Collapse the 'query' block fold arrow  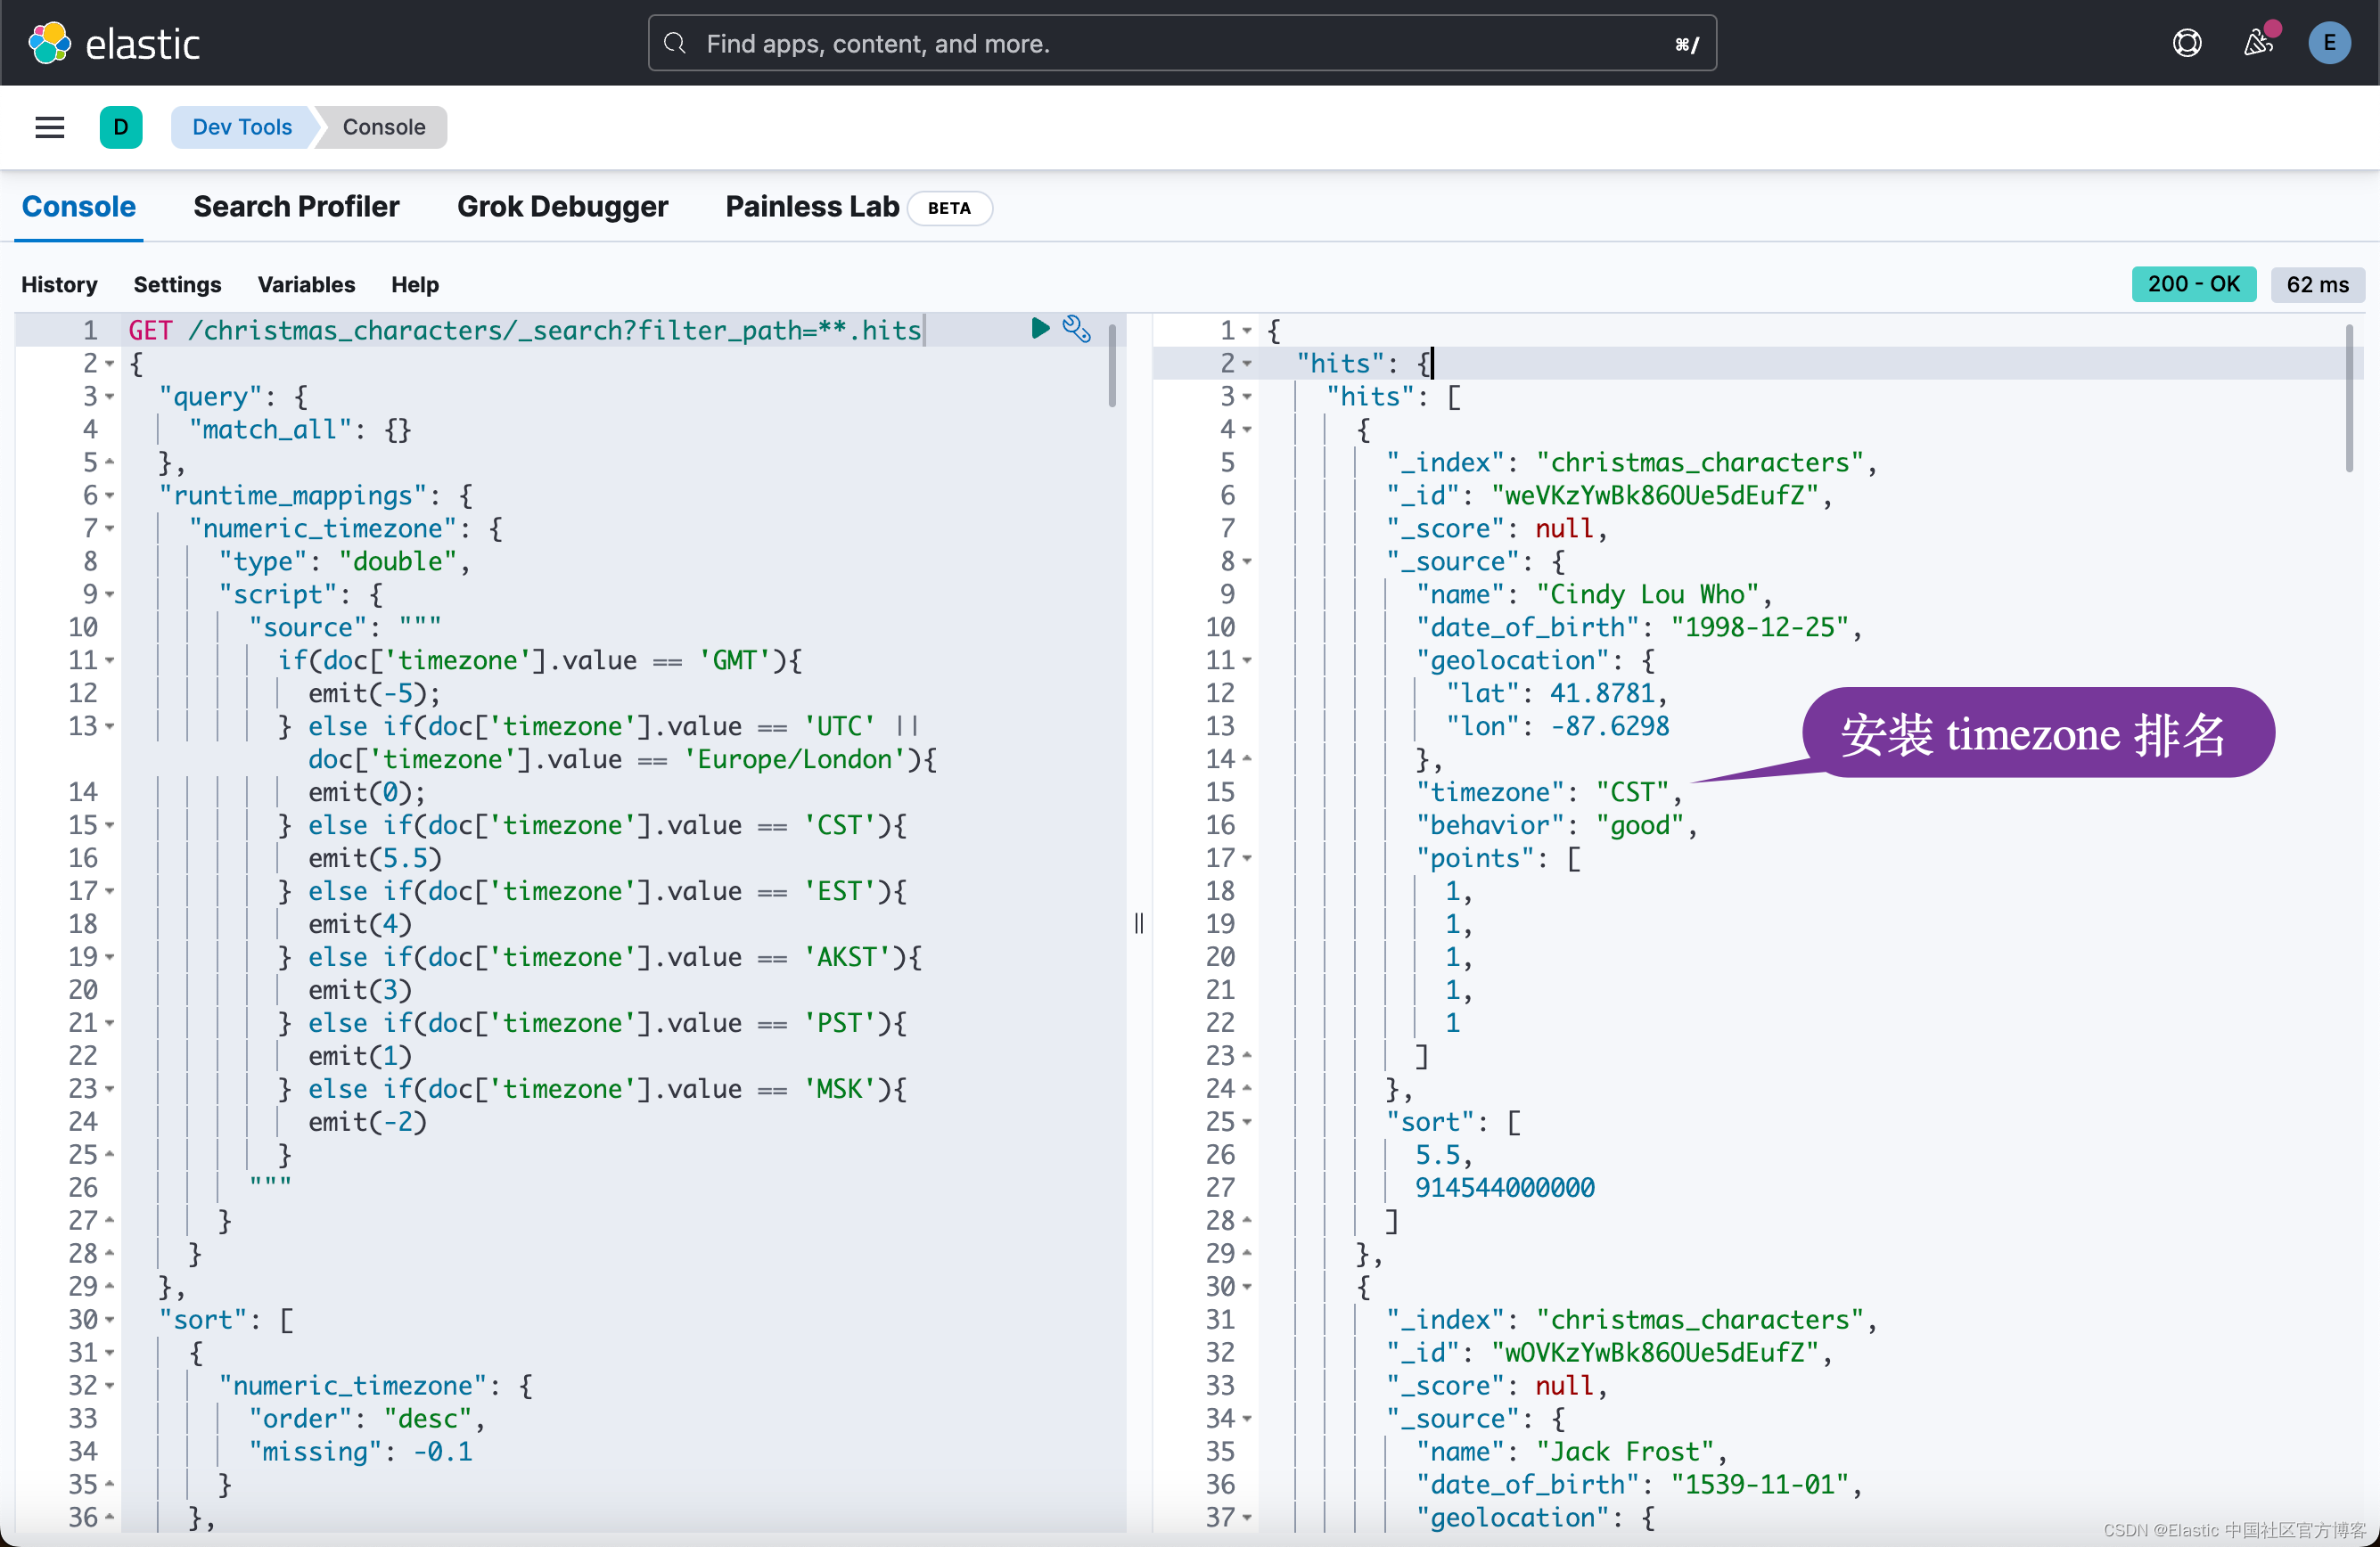110,396
